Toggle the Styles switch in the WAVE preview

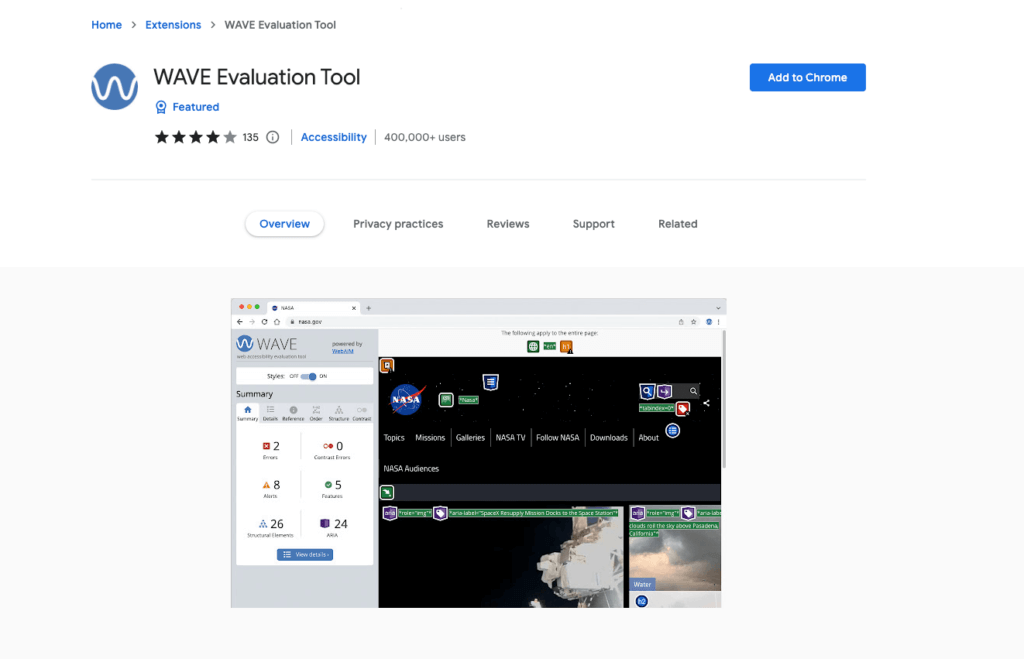pos(308,376)
